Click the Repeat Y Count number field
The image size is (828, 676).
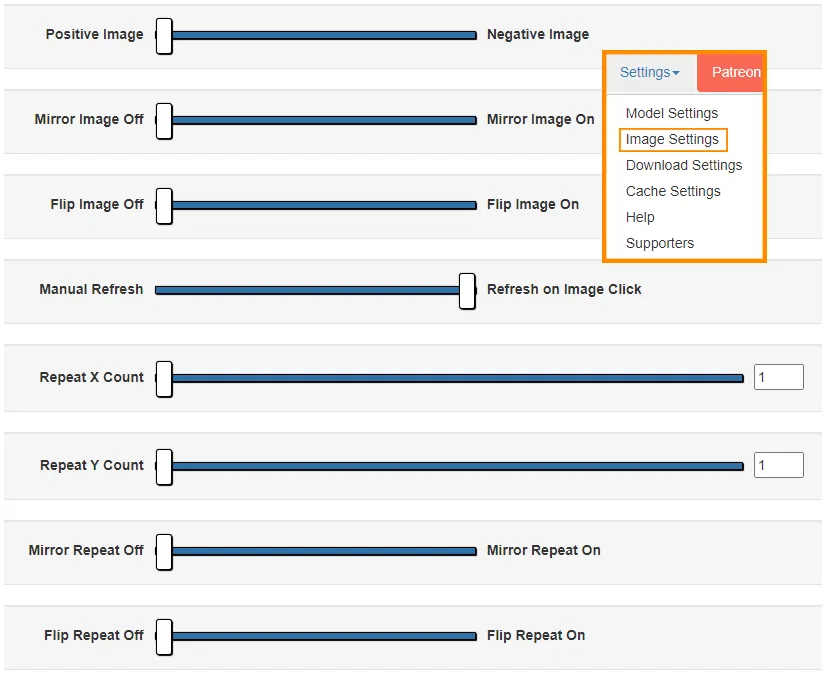tap(778, 465)
